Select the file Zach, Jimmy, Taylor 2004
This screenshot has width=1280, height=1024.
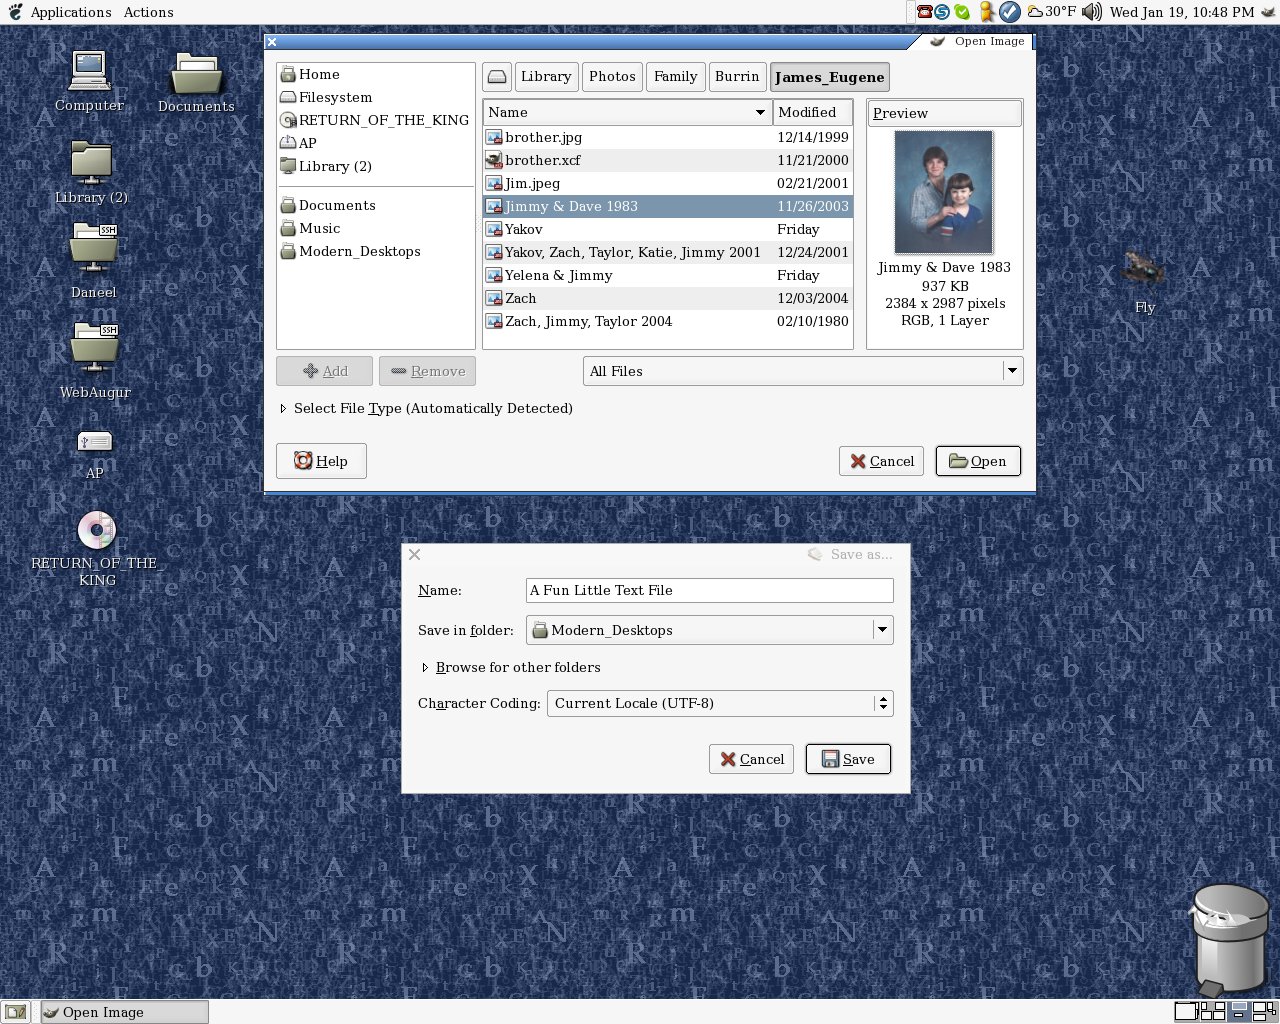667,321
